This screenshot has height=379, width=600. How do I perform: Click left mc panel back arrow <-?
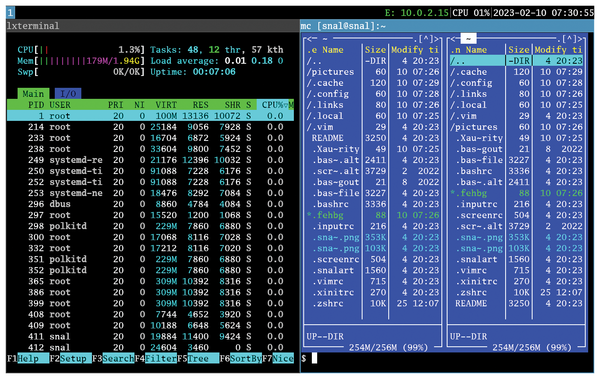point(312,39)
